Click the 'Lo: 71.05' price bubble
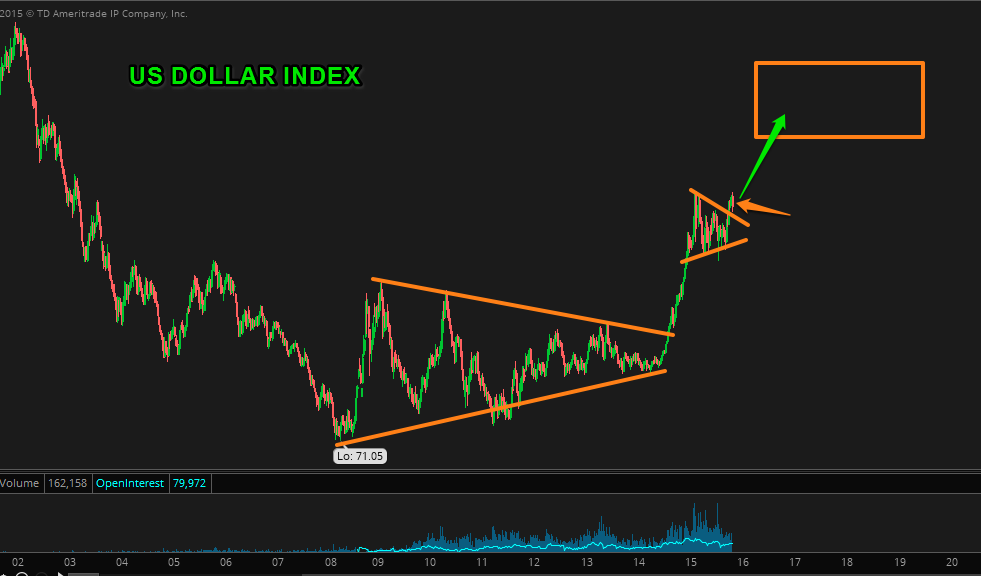Screen dimensions: 981x576 [x=360, y=456]
